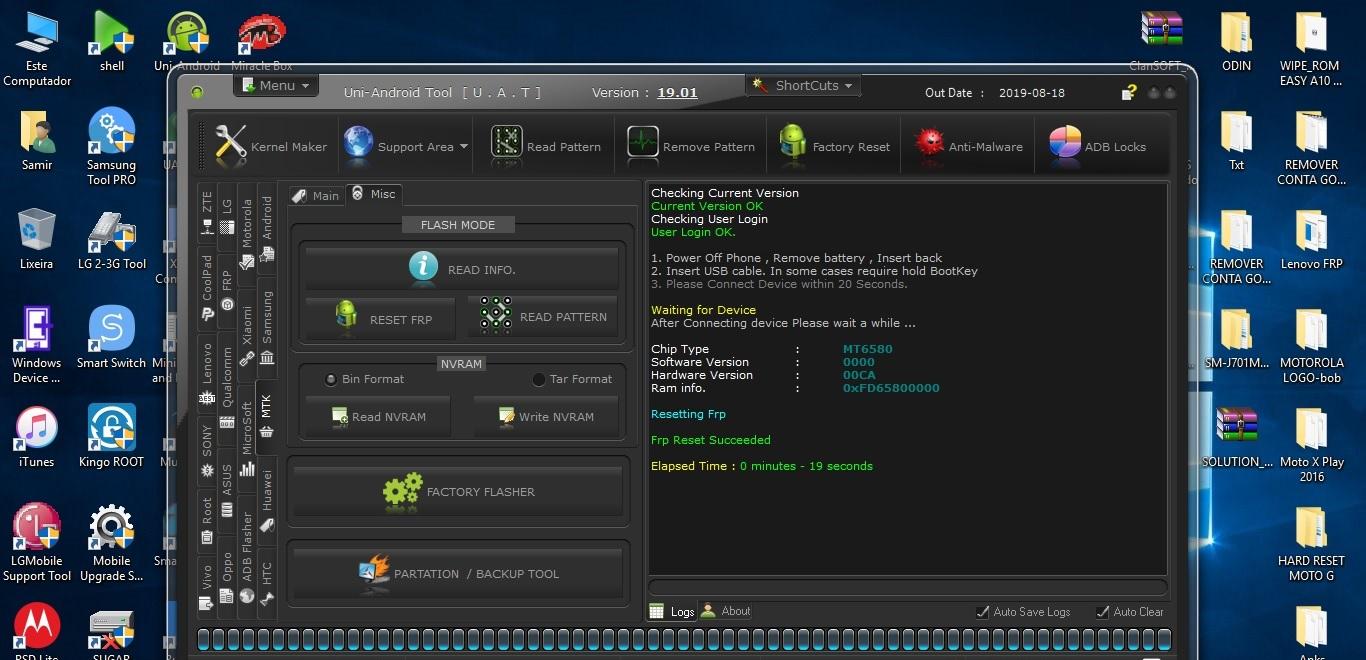Screen dimensions: 1366x660
Task: Click the Read NVRAM button
Action: 378,416
